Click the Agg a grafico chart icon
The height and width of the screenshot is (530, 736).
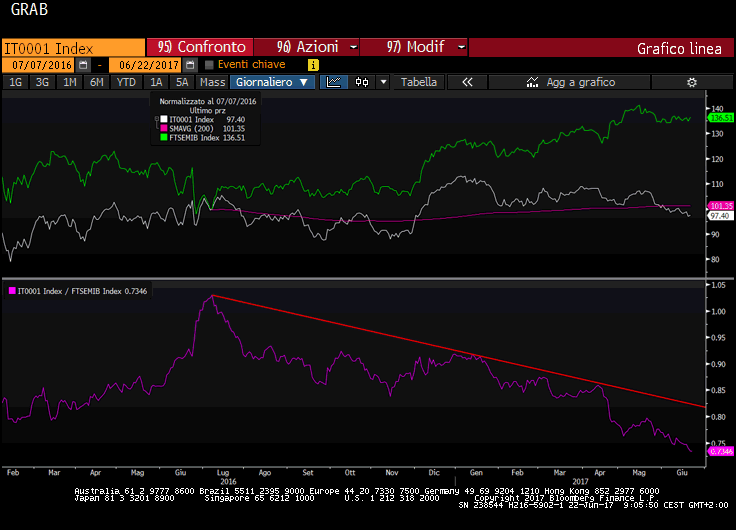(532, 82)
